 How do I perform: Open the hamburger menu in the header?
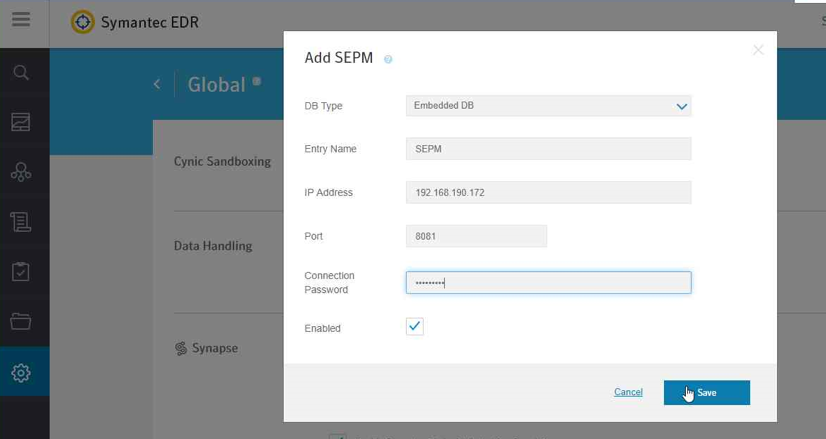point(21,19)
